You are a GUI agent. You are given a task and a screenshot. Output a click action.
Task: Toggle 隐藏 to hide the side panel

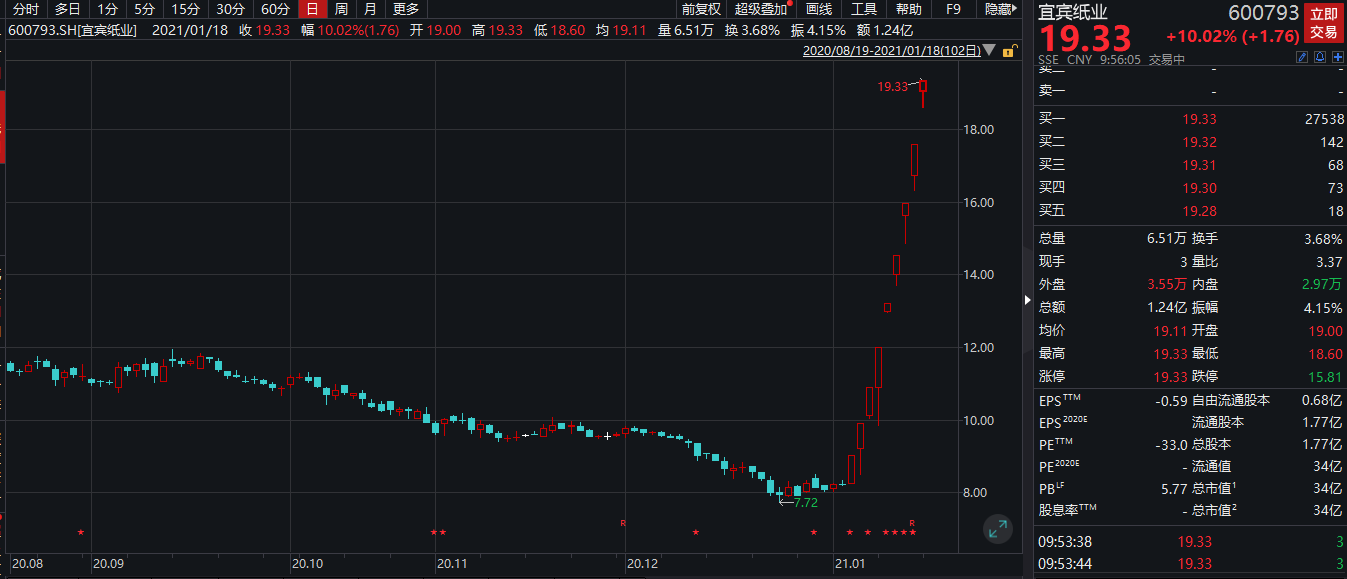pyautogui.click(x=999, y=9)
